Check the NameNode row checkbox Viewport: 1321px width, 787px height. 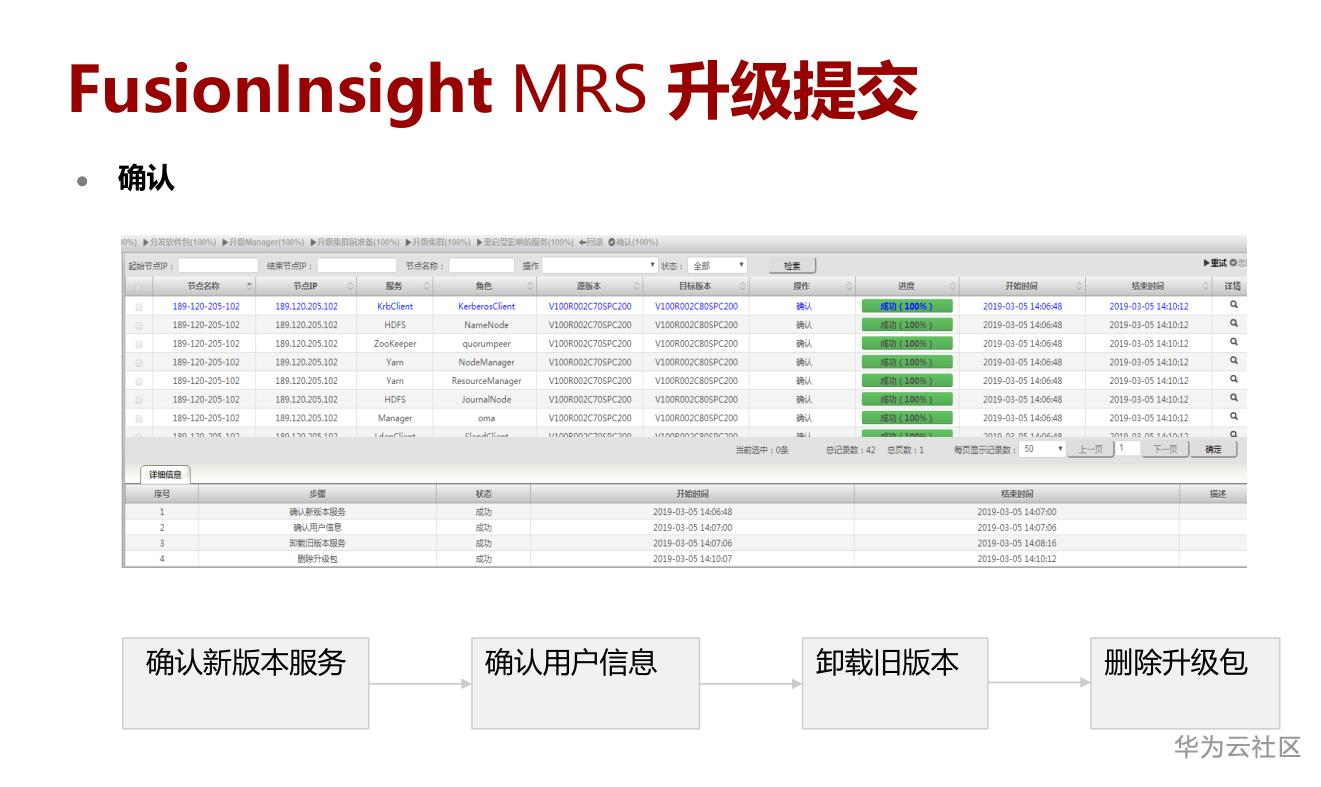[139, 325]
